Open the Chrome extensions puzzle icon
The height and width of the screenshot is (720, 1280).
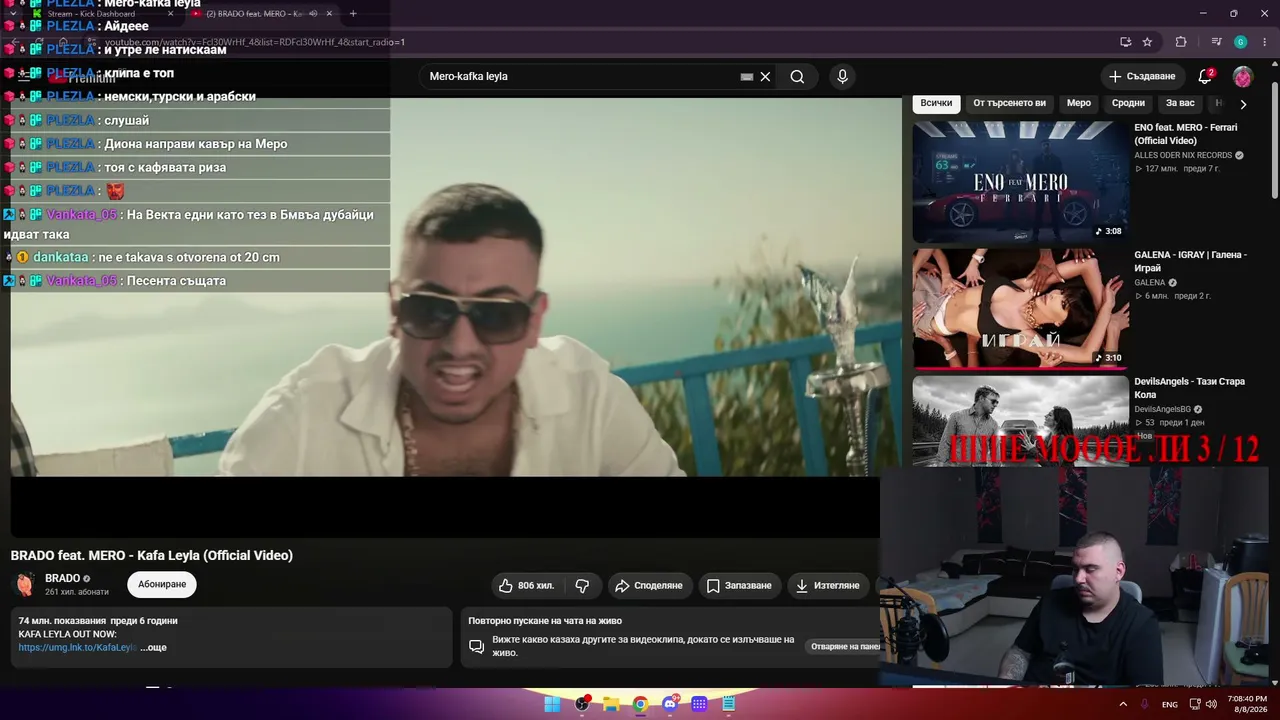[1181, 42]
